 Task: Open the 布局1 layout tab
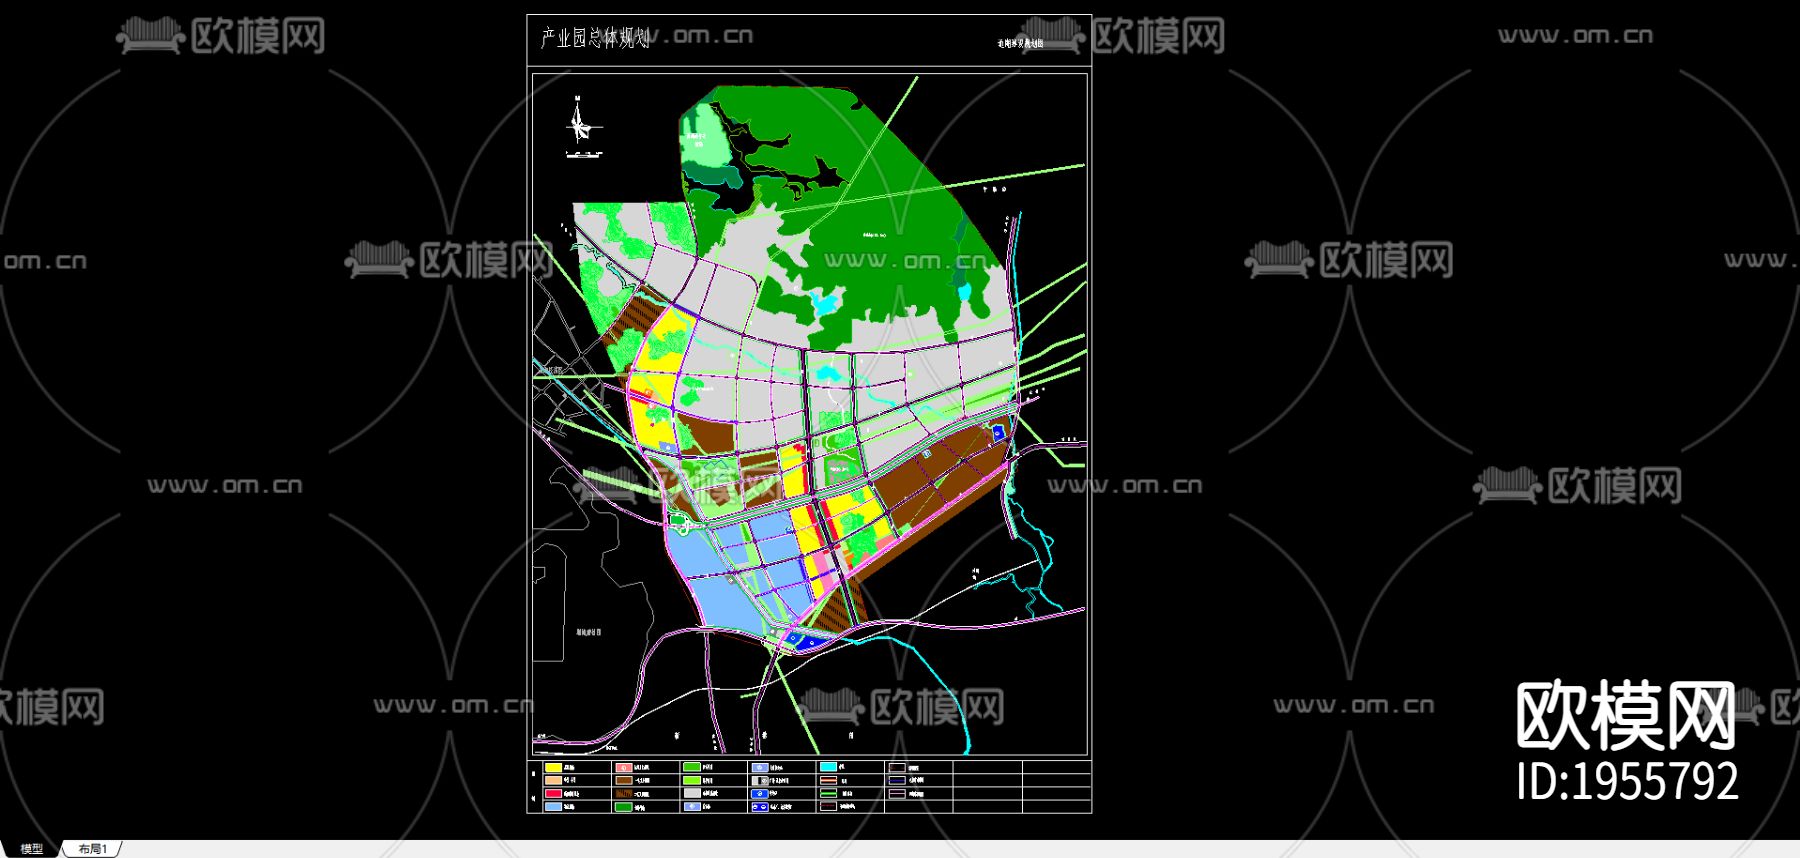93,849
